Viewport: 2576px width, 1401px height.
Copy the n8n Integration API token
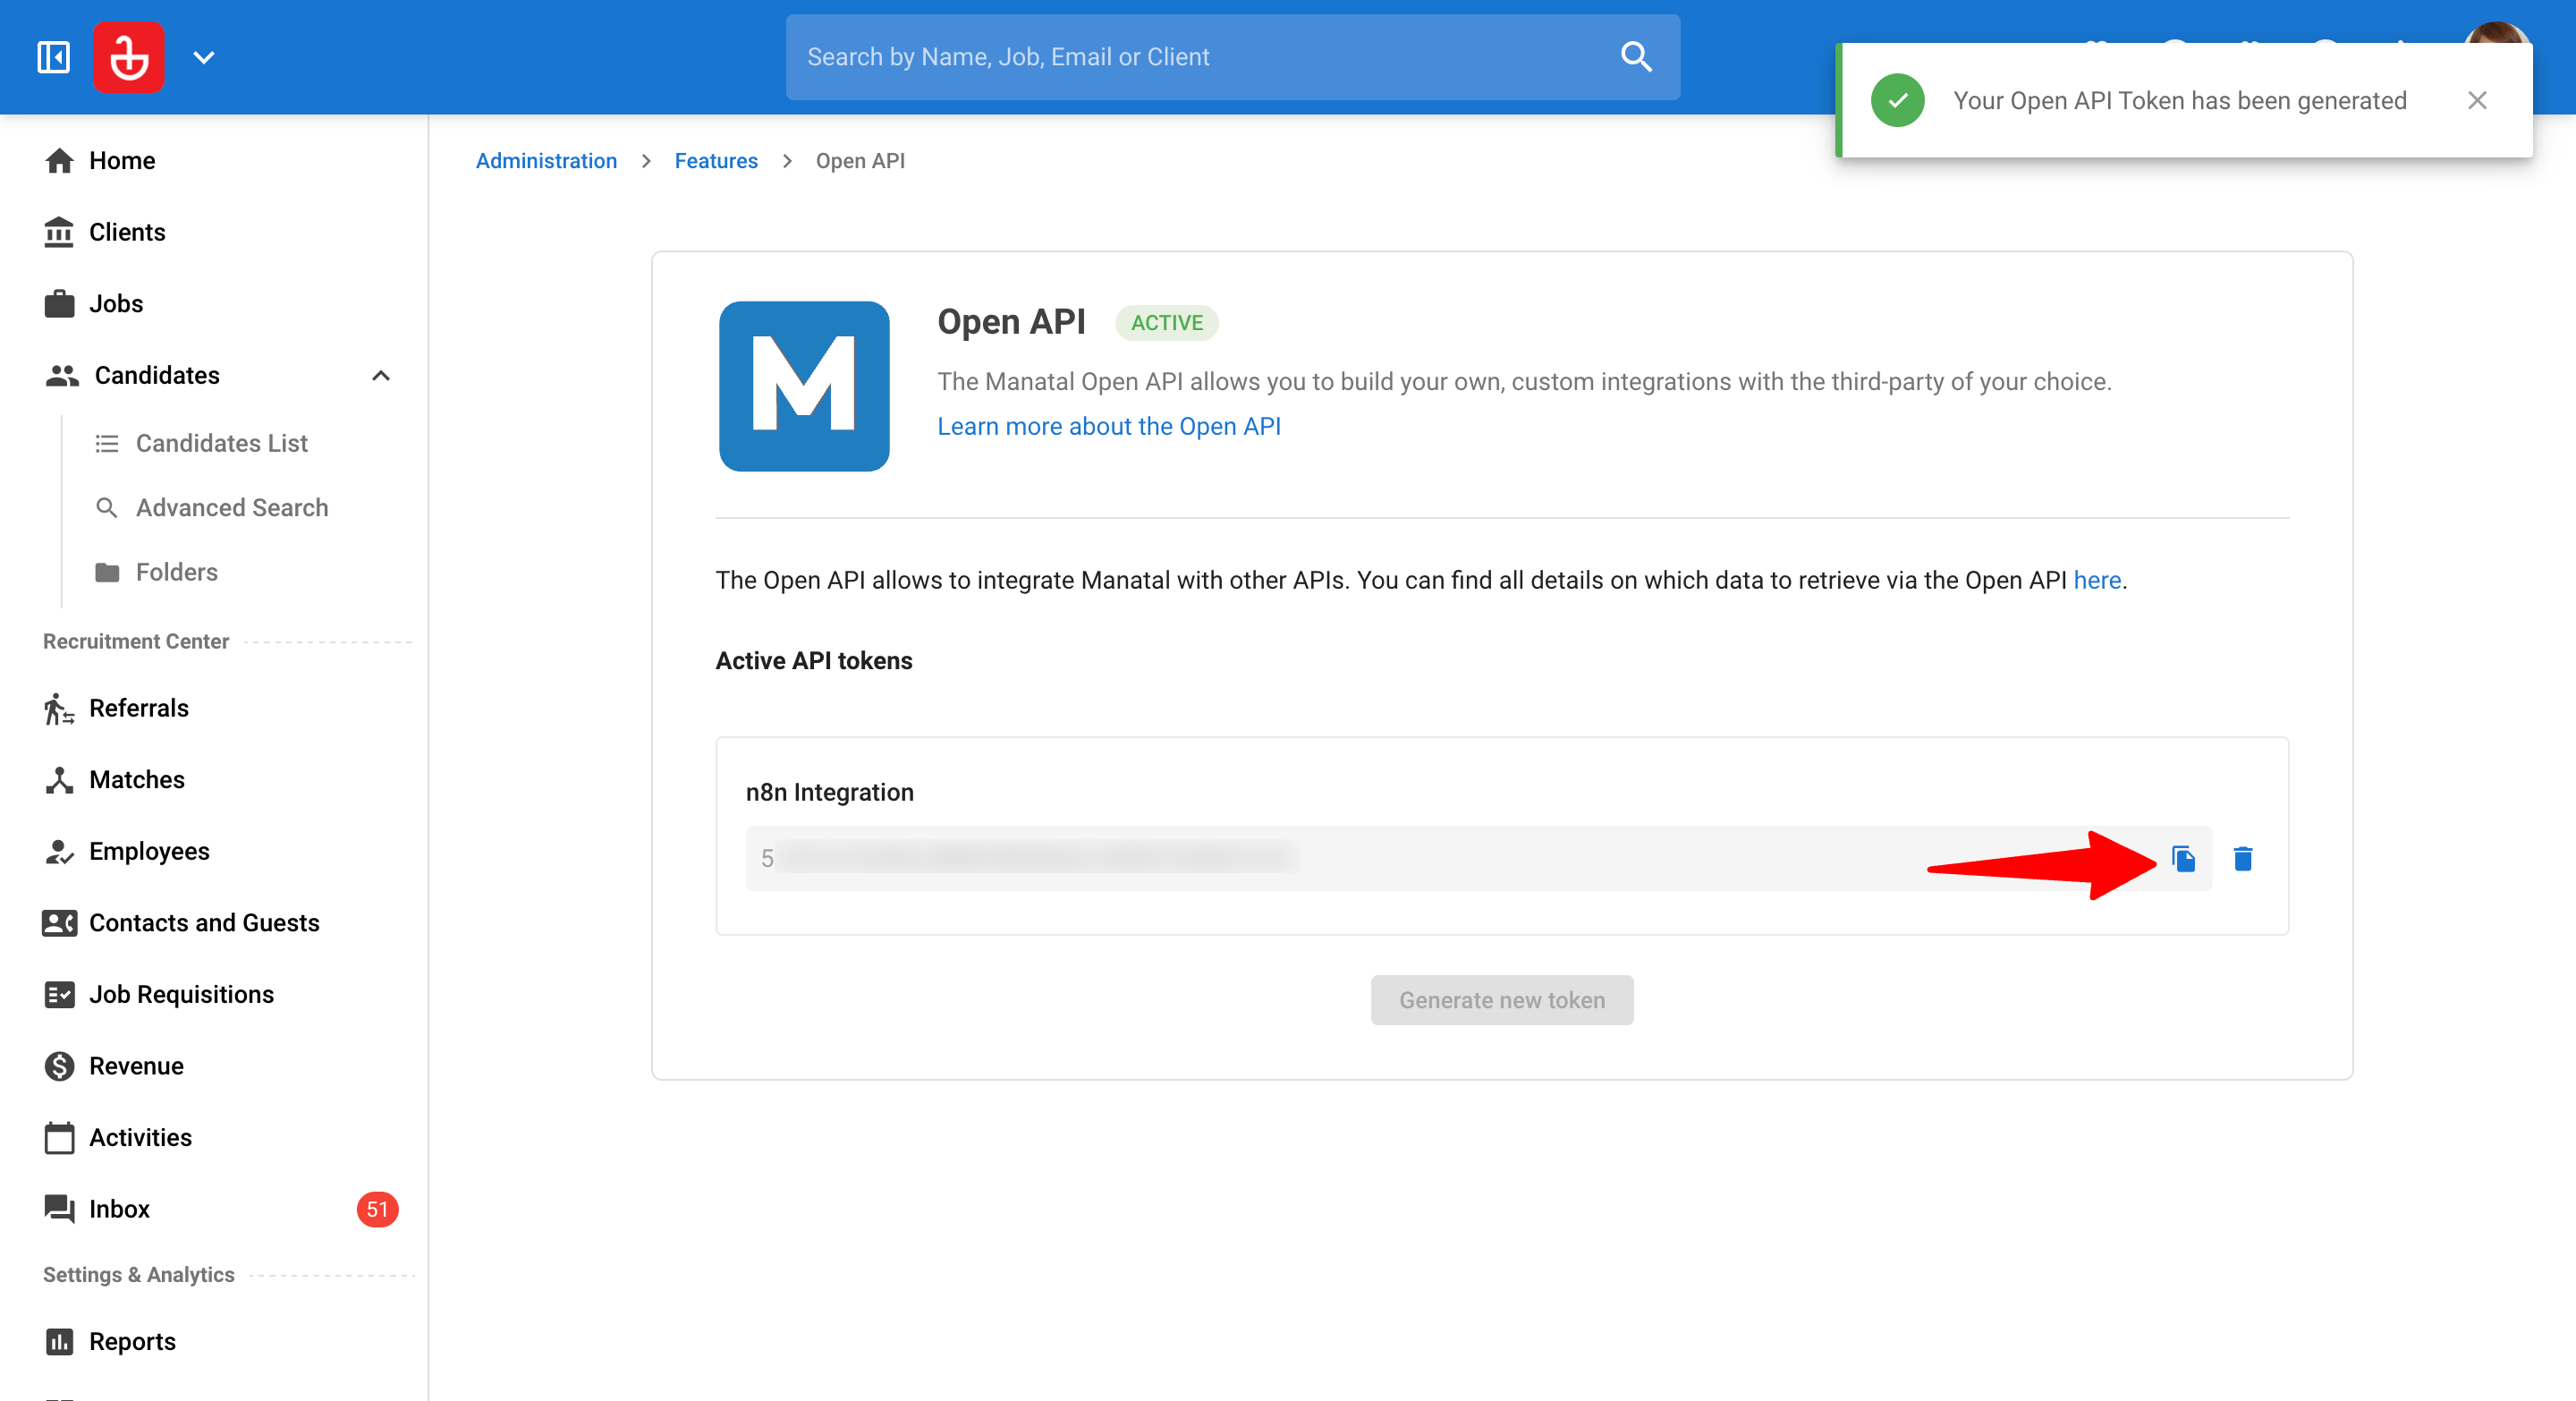(2183, 859)
